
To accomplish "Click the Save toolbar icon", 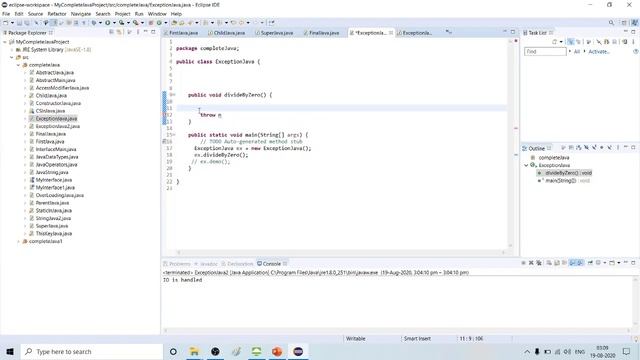I will point(19,23).
